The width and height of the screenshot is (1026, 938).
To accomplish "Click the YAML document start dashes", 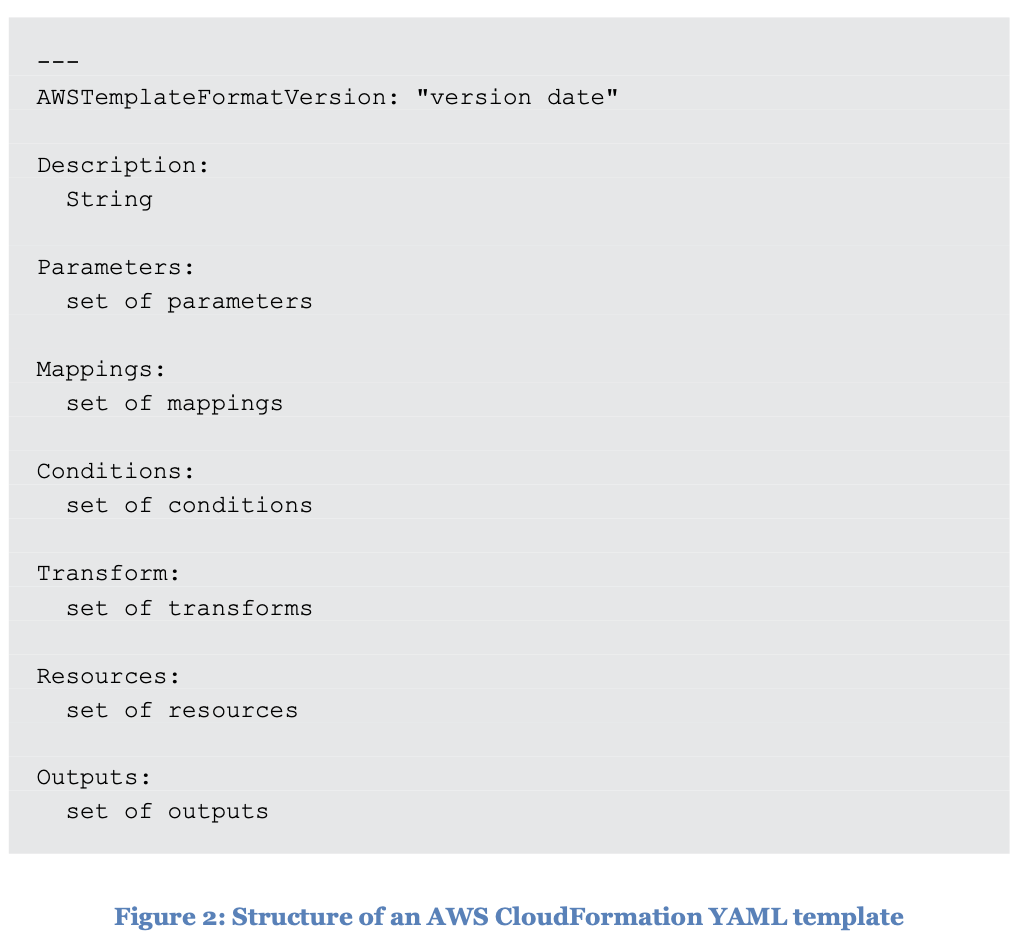I will tap(58, 62).
